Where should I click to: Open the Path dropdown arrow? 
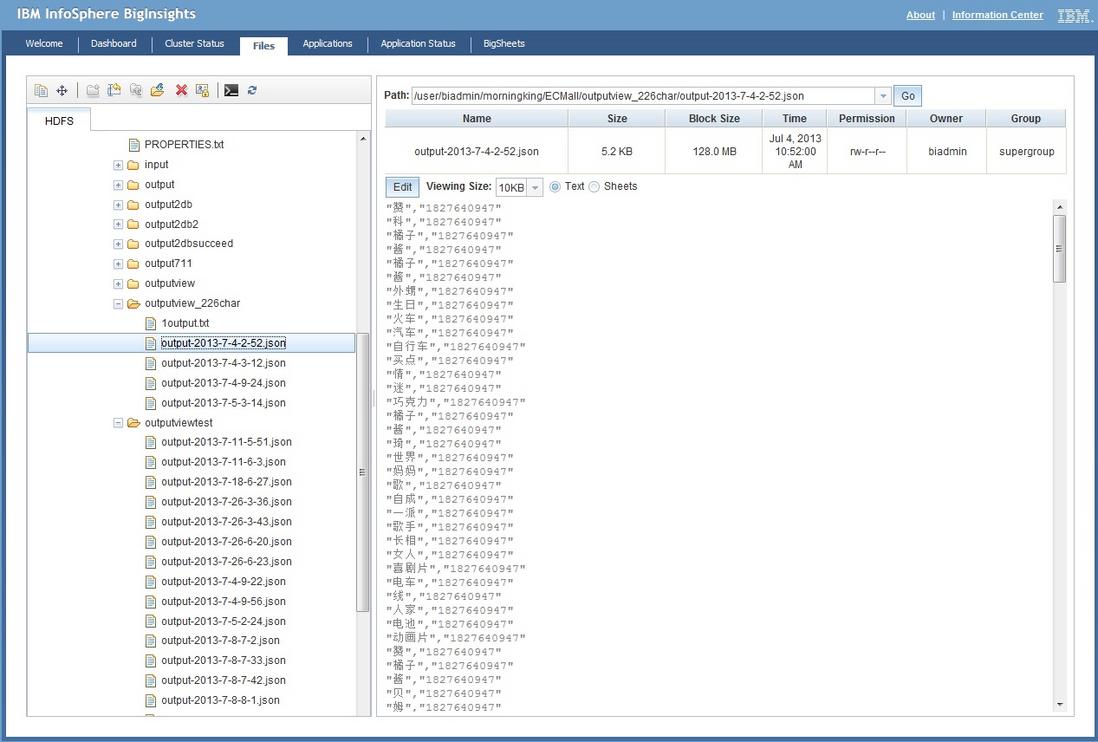click(883, 96)
